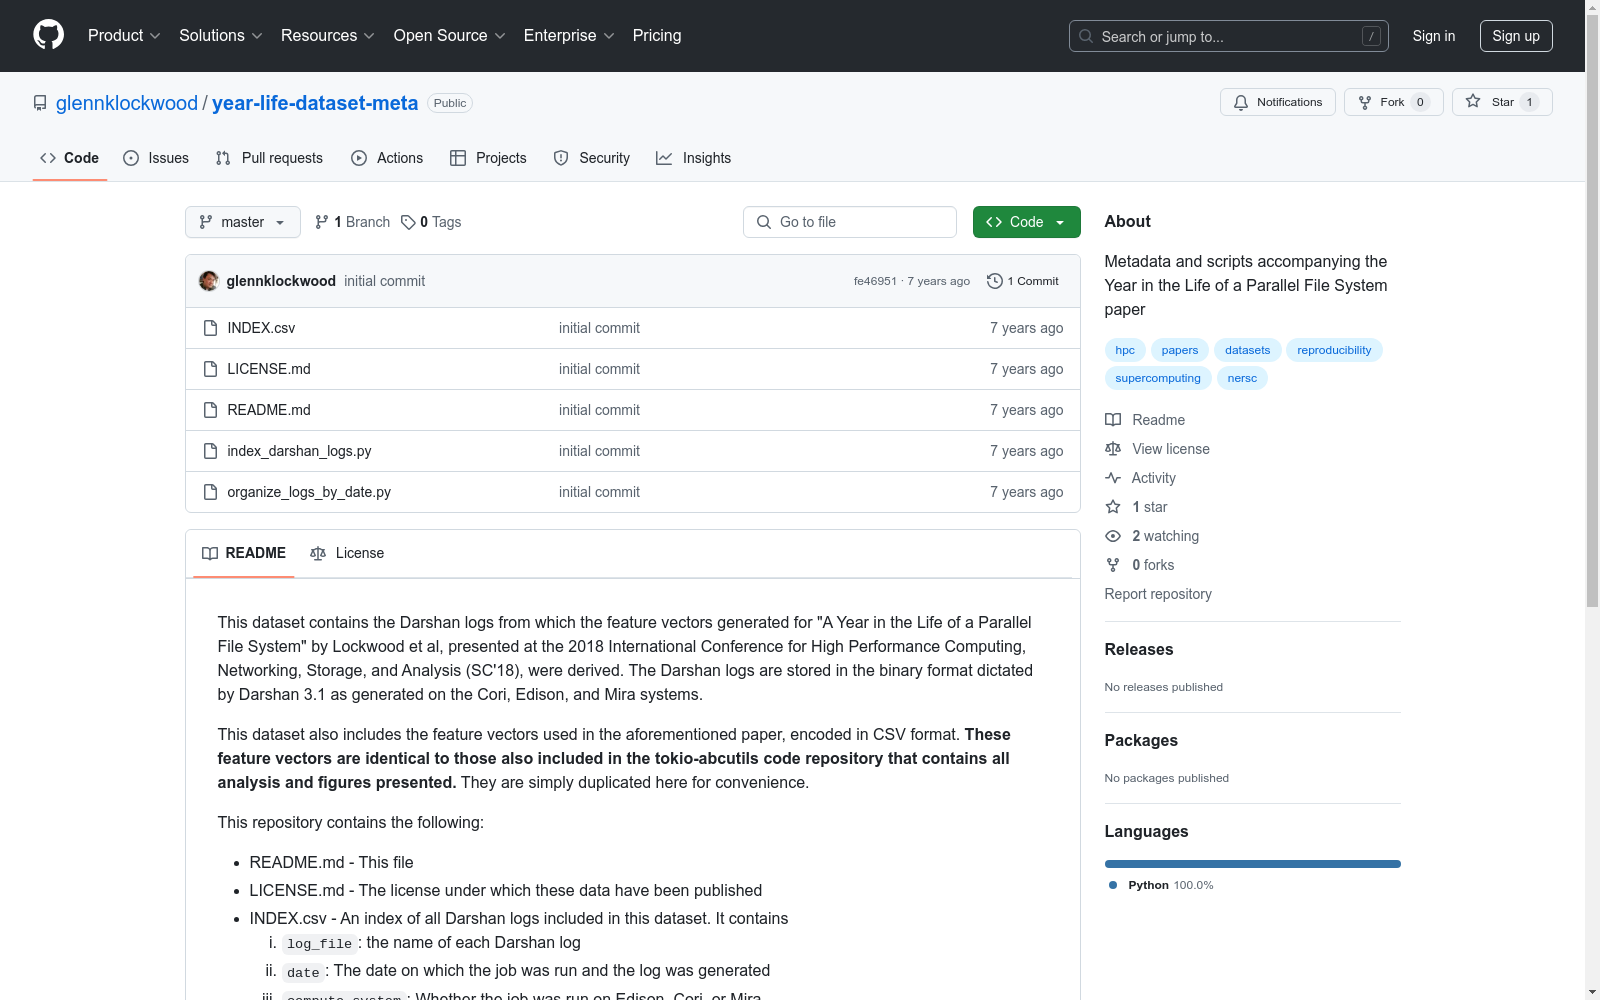Click the license scale icon in About
1600x1000 pixels.
pos(1113,449)
